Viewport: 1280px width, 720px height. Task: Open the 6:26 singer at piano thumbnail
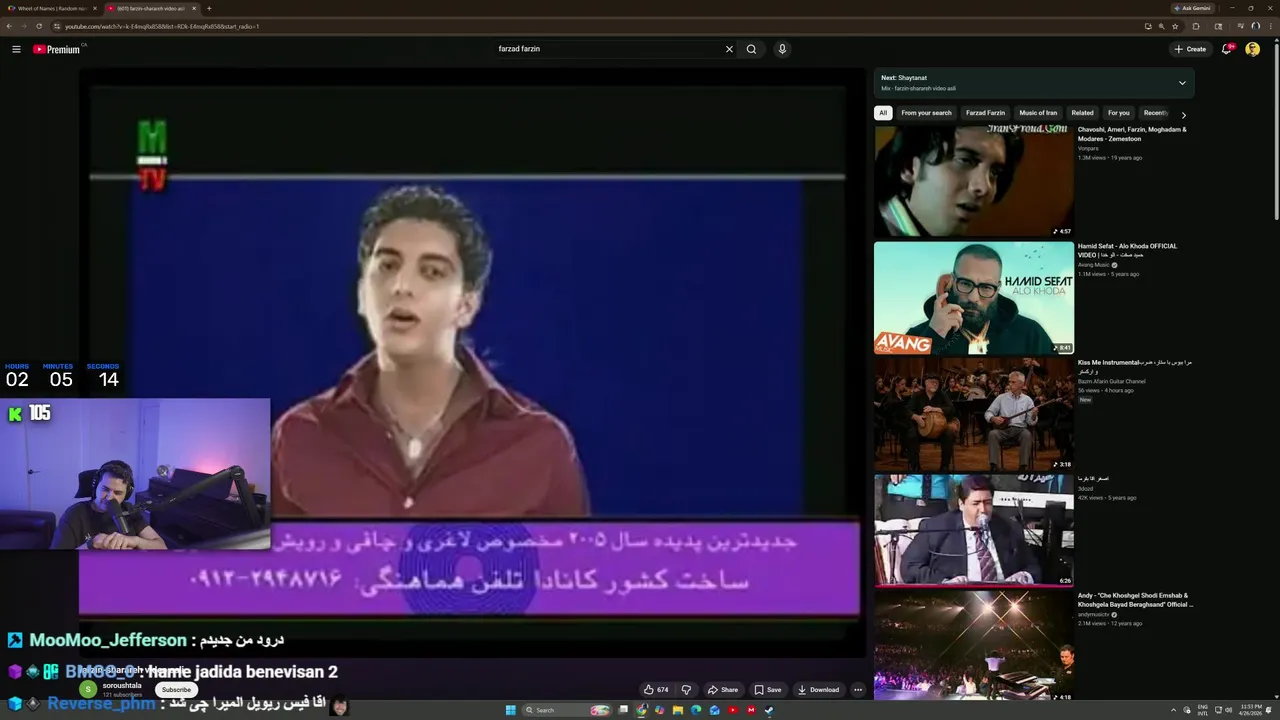(973, 530)
